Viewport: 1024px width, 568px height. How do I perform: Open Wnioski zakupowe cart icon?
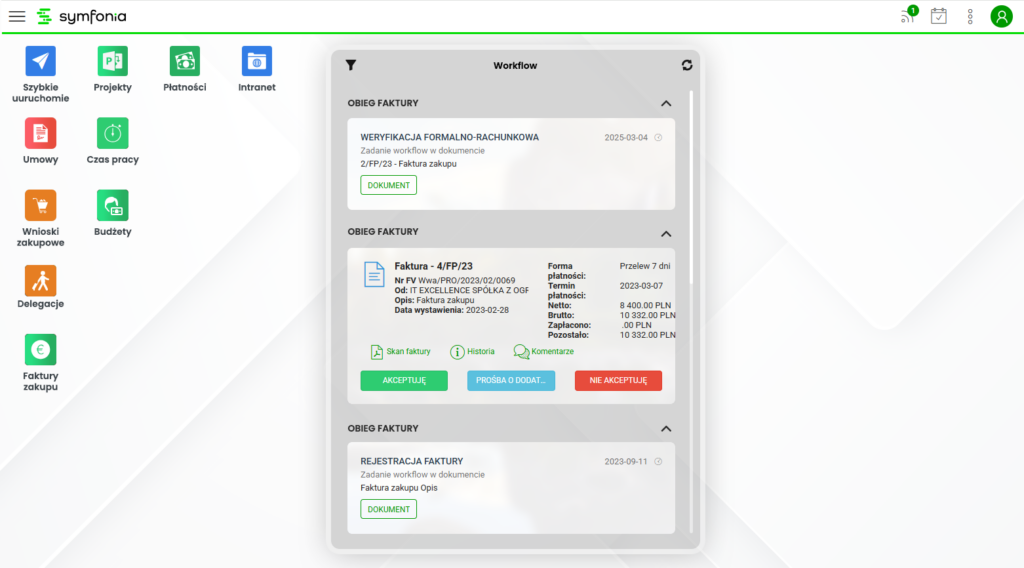click(41, 205)
